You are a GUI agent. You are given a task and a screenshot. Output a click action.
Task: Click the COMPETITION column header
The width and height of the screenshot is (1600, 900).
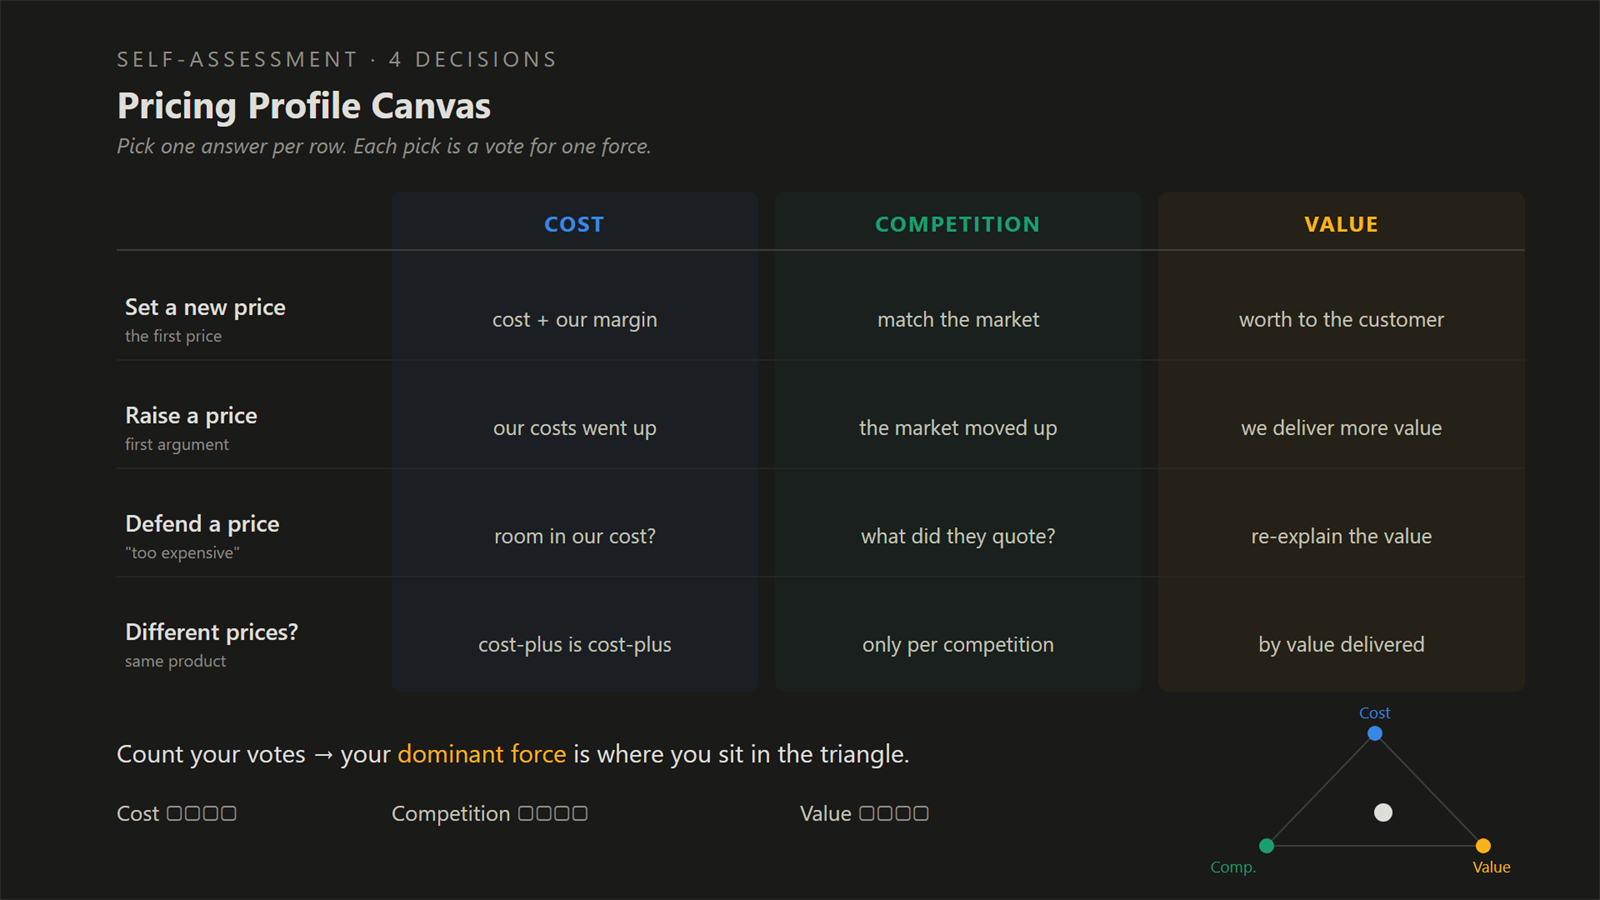tap(958, 224)
